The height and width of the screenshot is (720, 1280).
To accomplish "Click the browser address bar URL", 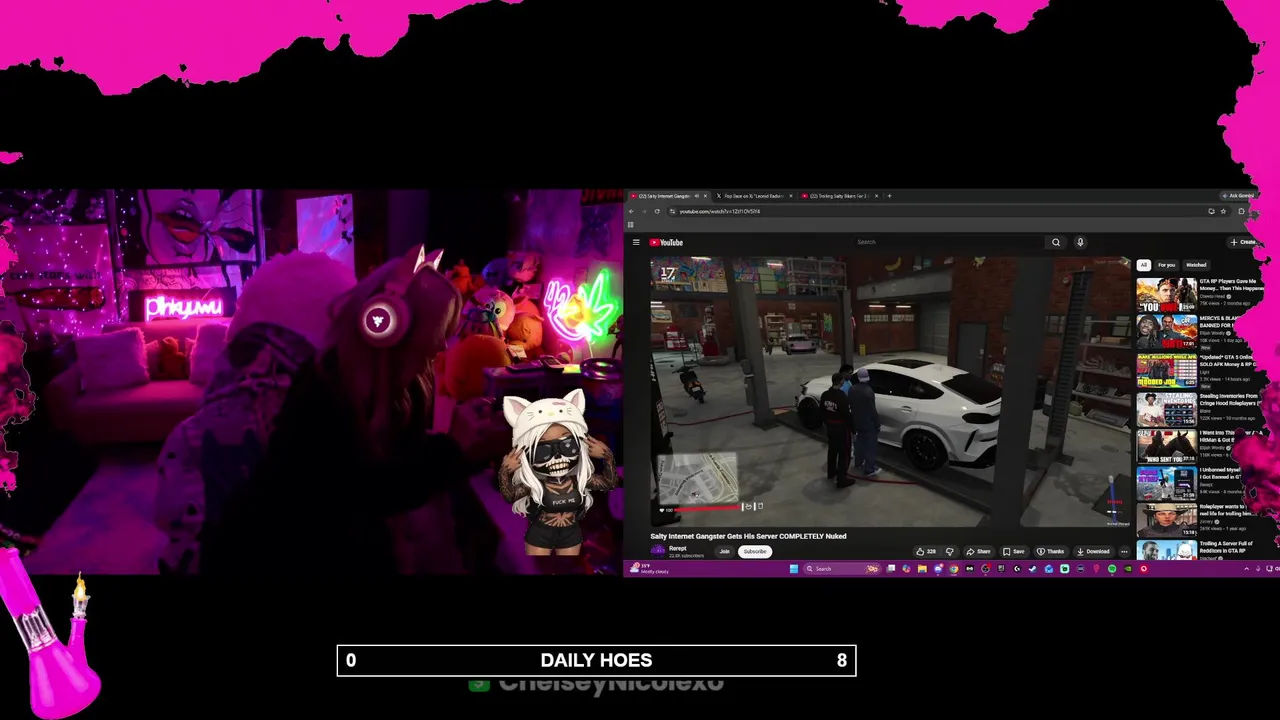I will pos(720,211).
